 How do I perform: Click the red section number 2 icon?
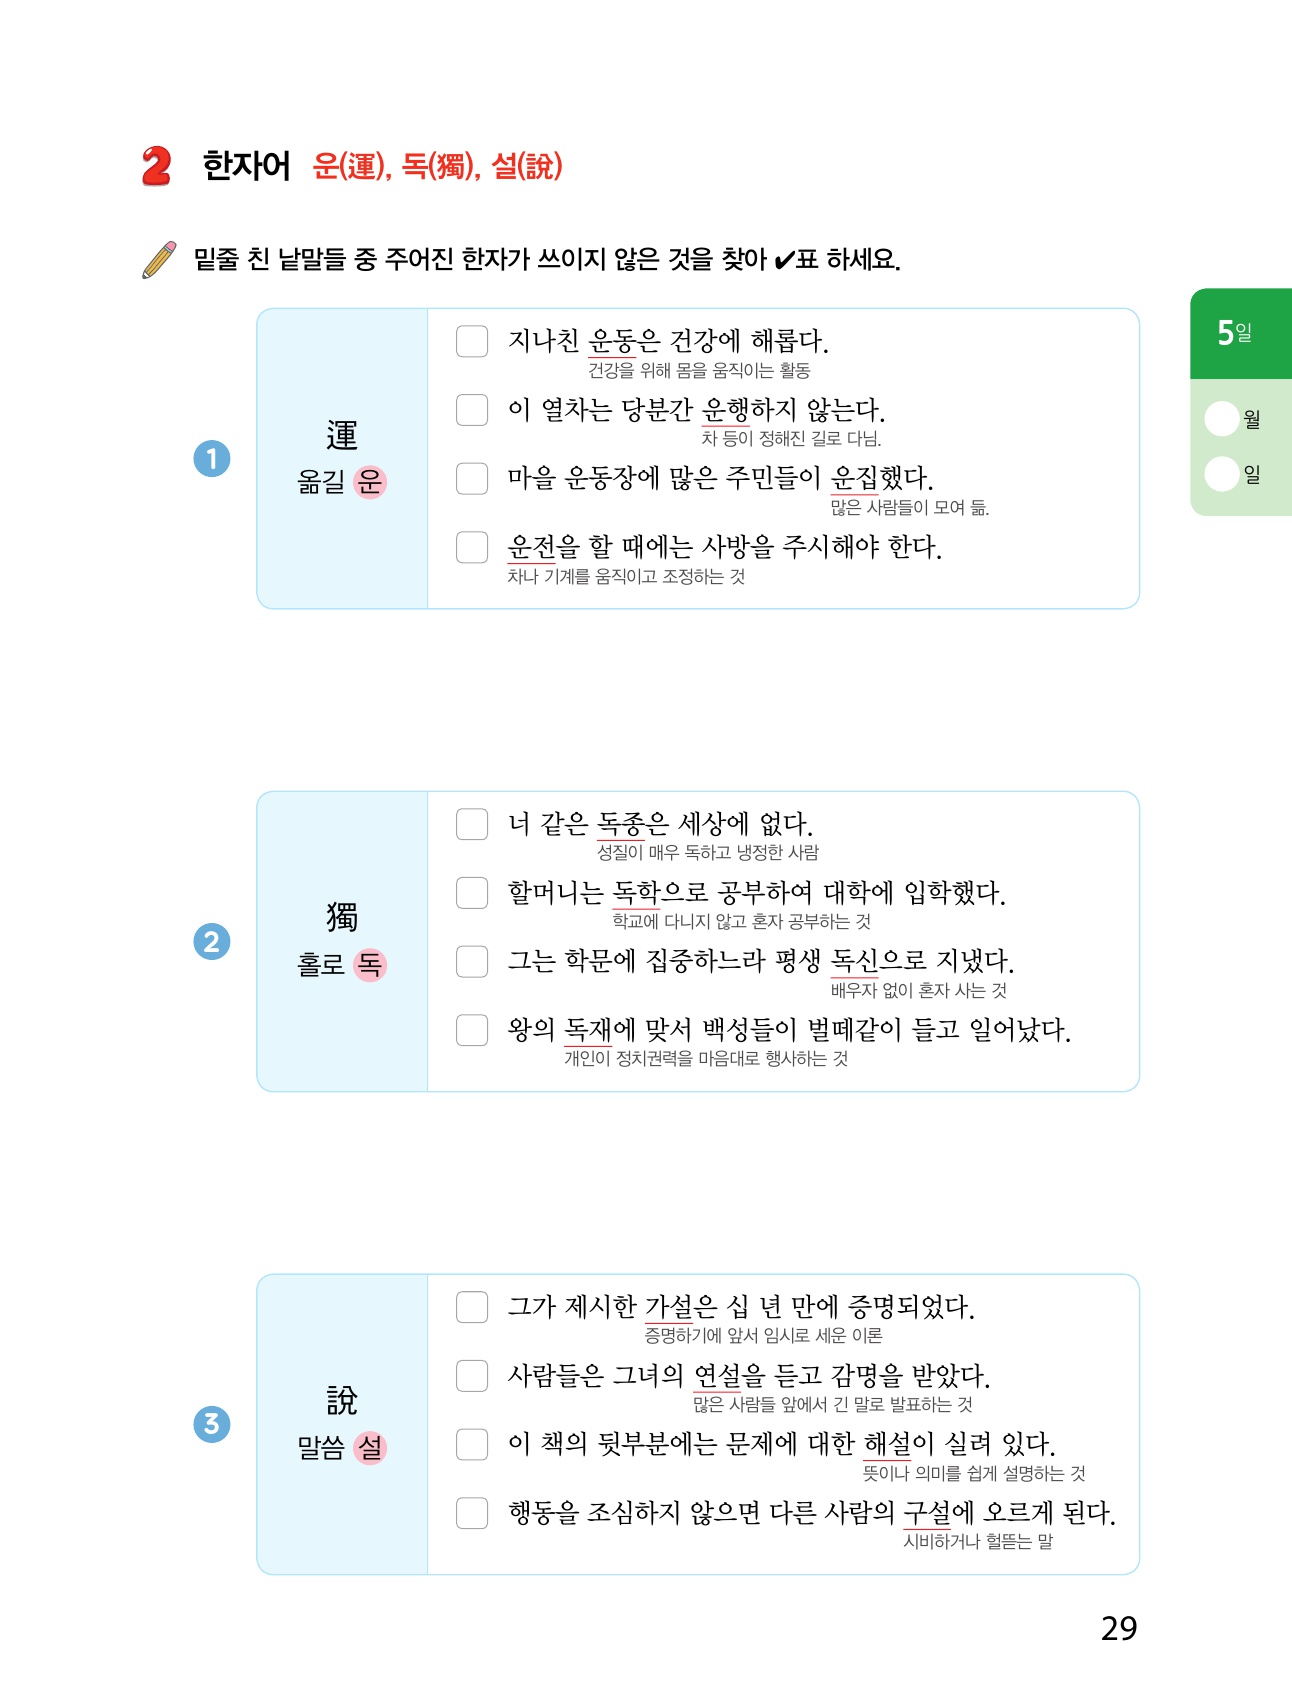click(157, 166)
